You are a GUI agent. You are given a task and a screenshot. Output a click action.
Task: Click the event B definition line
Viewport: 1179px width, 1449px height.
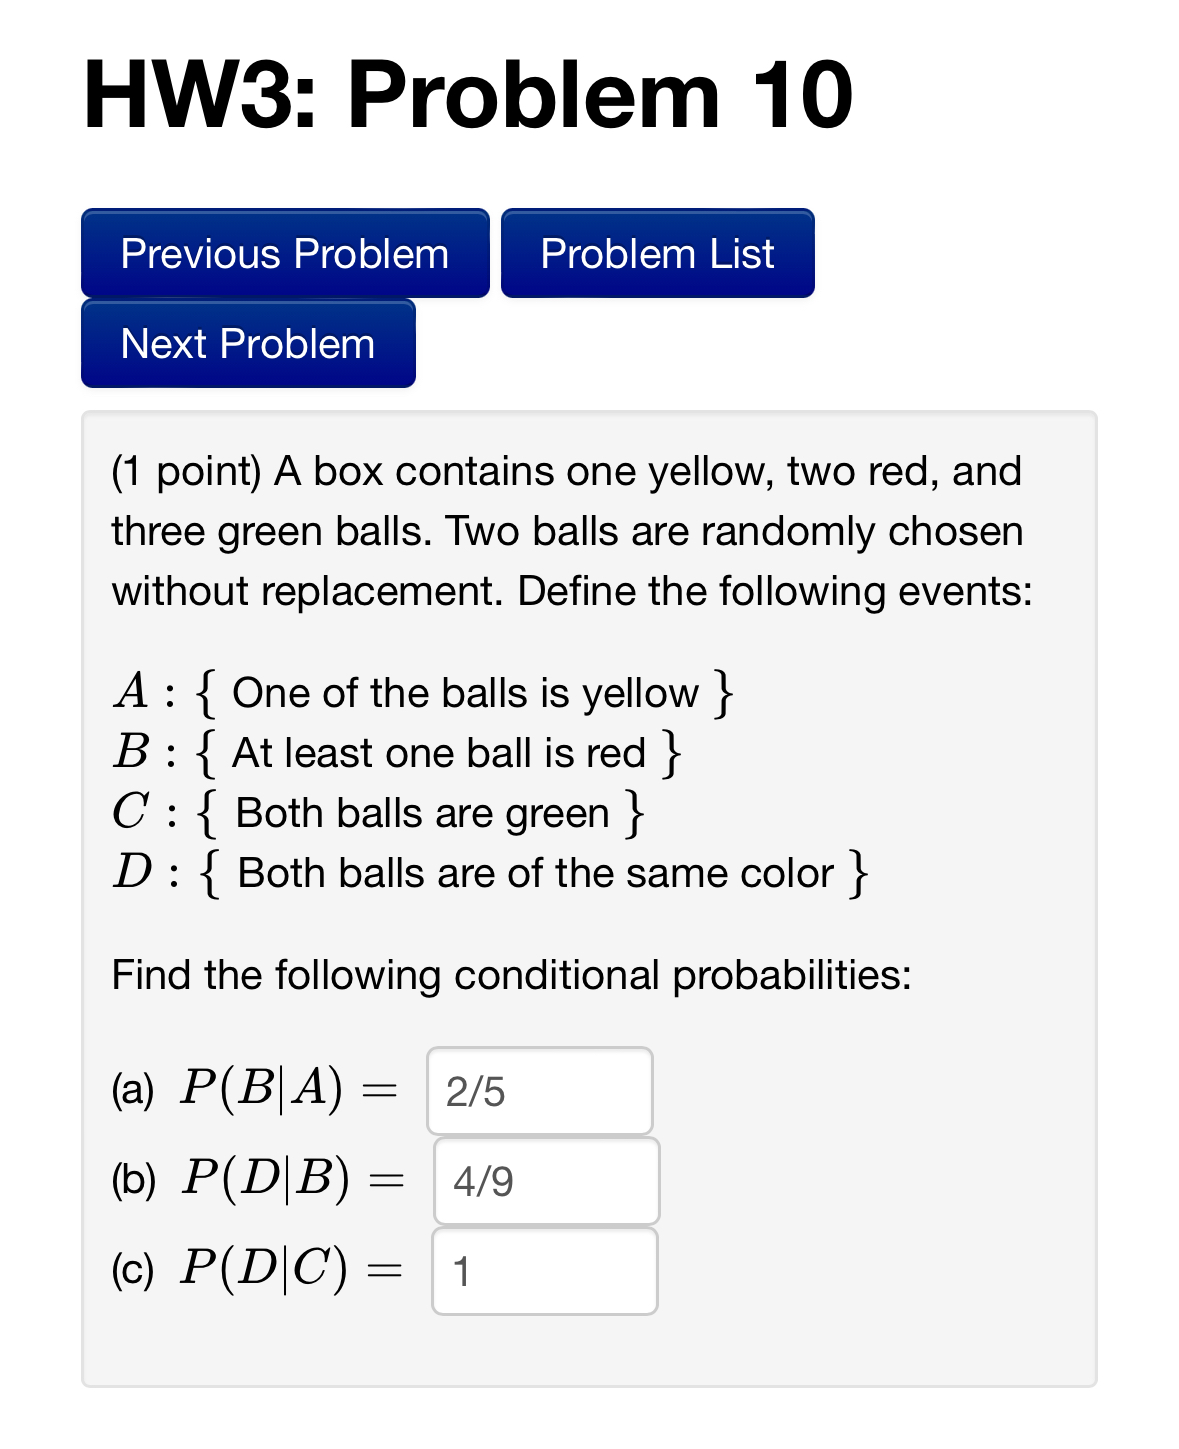(395, 752)
